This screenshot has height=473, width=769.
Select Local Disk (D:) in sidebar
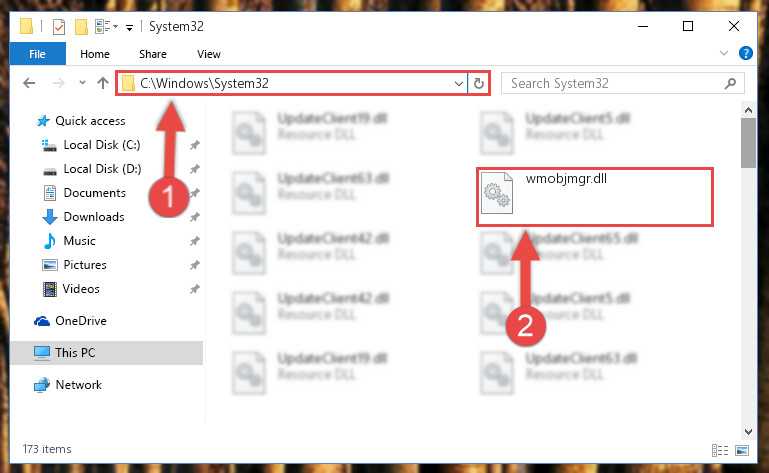tap(103, 169)
